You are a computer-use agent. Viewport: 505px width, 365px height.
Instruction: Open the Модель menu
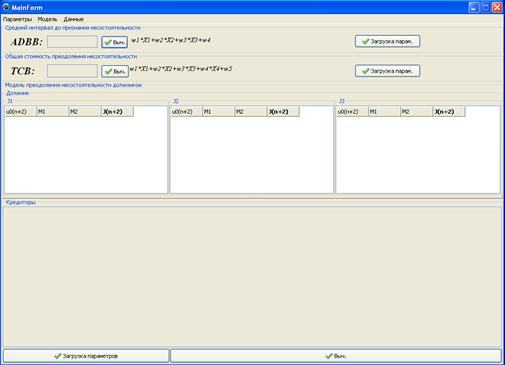47,19
